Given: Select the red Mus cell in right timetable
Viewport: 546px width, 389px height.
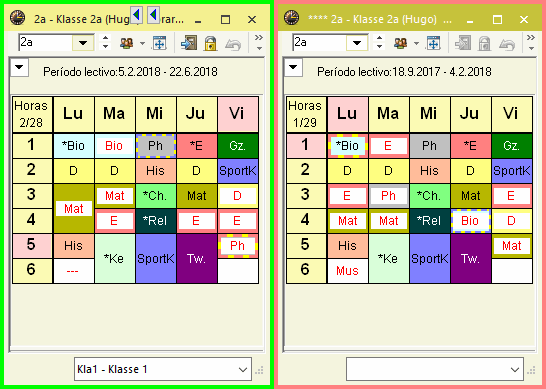Looking at the screenshot, I should 348,271.
